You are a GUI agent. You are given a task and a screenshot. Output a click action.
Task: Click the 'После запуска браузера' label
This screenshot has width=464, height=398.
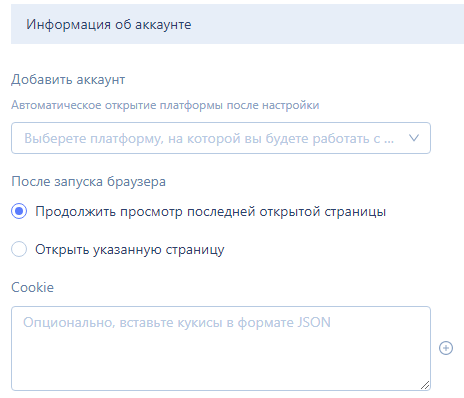88,182
